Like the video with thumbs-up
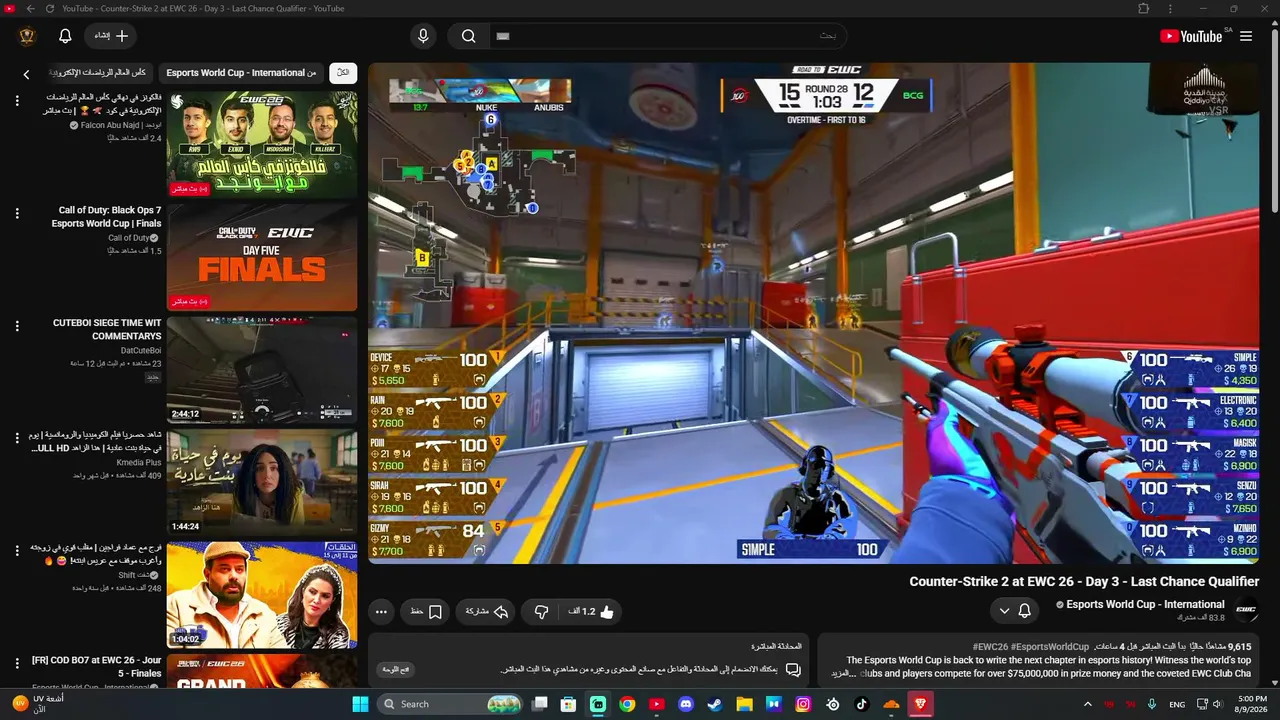This screenshot has height=720, width=1280. point(592,611)
